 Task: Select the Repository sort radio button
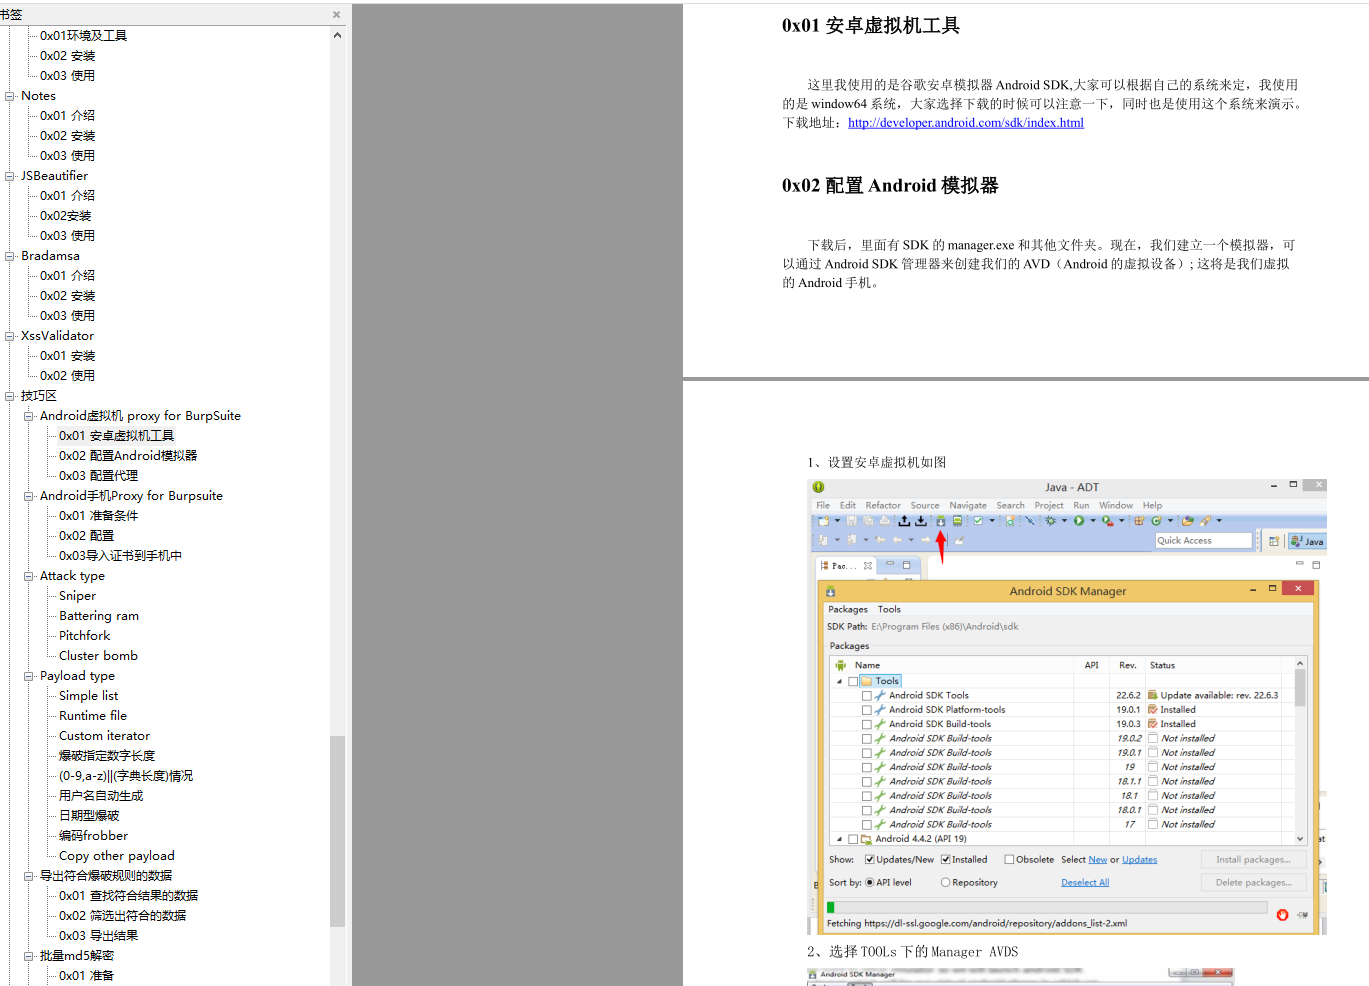[x=945, y=882]
